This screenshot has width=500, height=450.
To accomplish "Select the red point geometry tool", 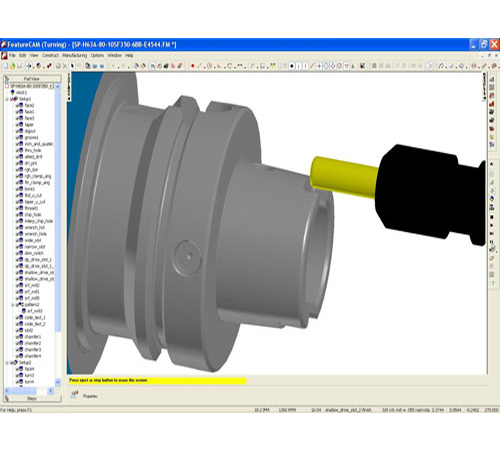I will click(x=192, y=66).
